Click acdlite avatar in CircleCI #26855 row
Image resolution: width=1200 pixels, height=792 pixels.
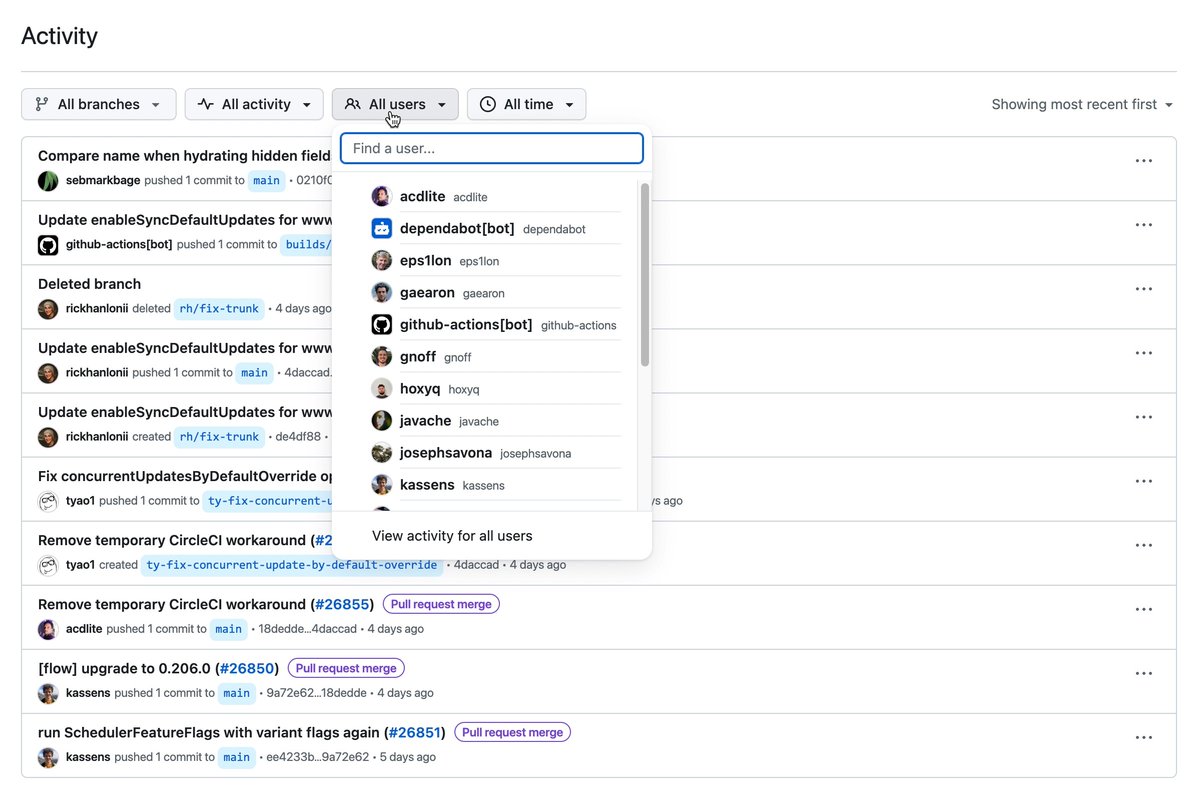(48, 629)
